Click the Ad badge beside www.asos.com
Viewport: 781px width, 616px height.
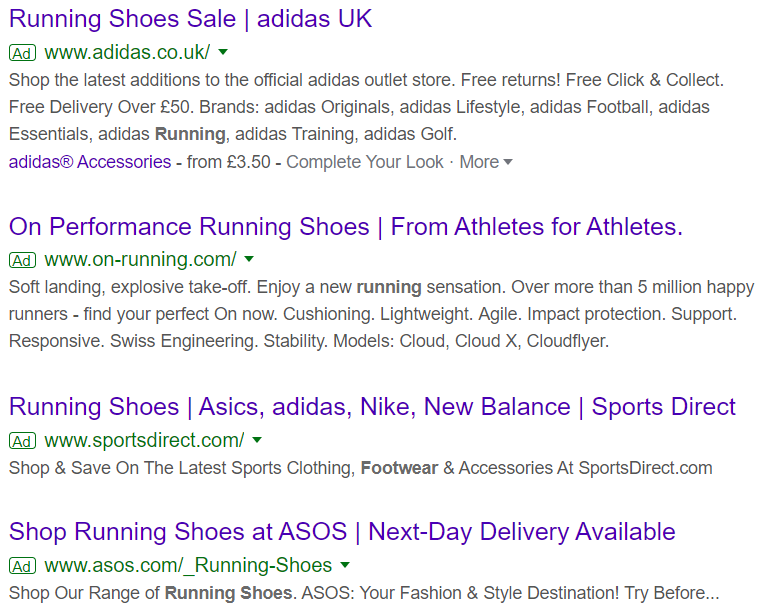(x=22, y=566)
